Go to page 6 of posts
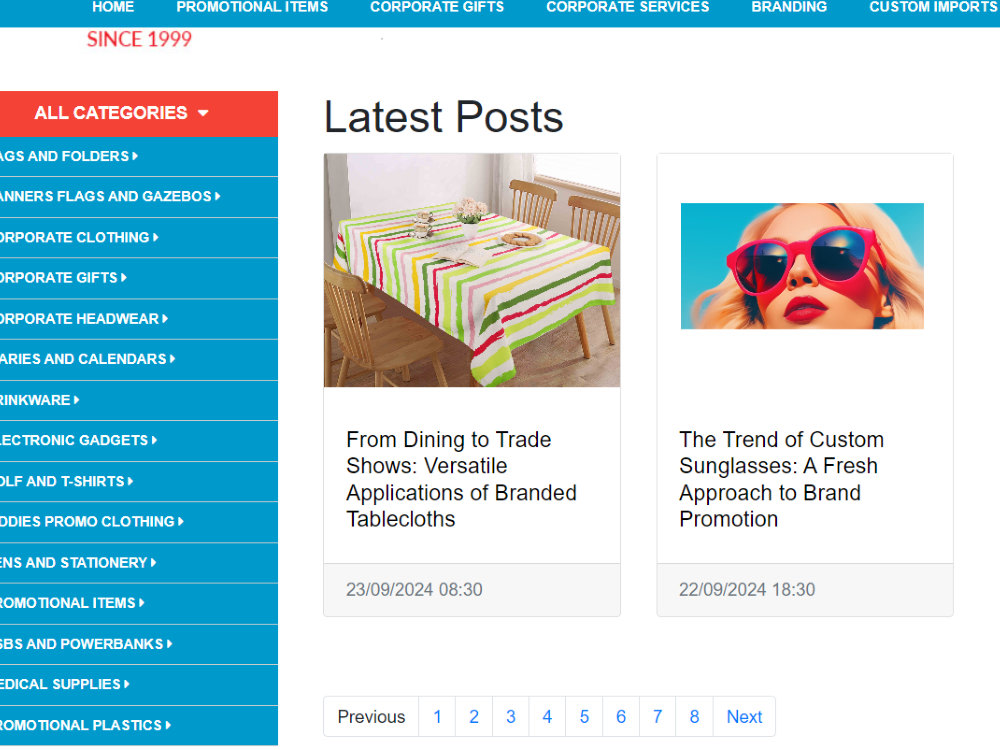This screenshot has height=750, width=1000. (621, 717)
